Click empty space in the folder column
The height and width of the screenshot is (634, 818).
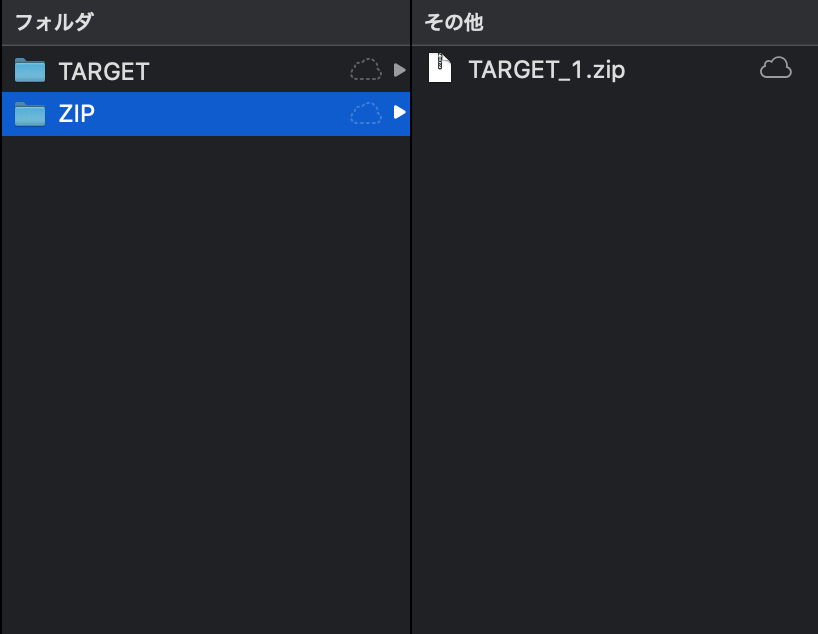point(206,385)
